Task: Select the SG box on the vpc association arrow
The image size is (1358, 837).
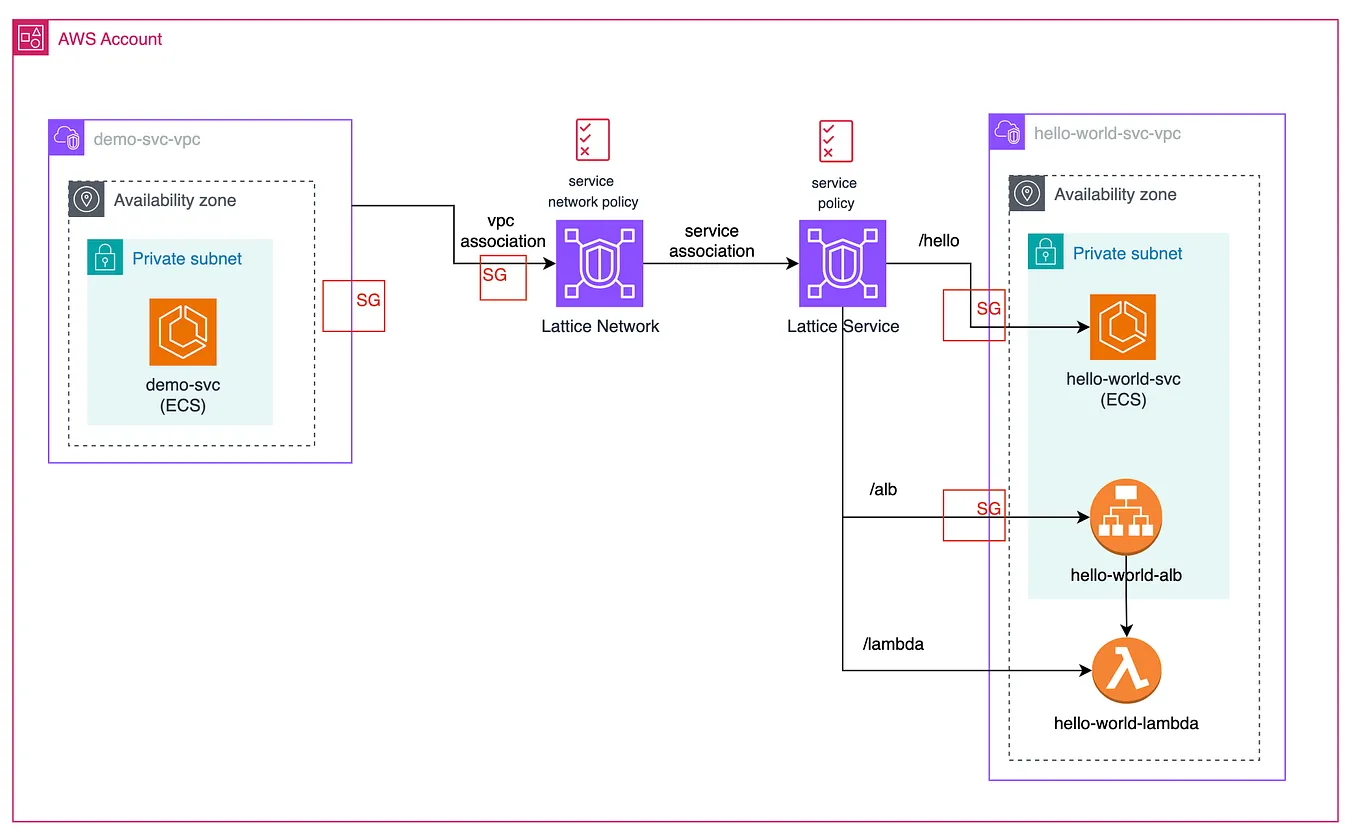Action: (503, 277)
